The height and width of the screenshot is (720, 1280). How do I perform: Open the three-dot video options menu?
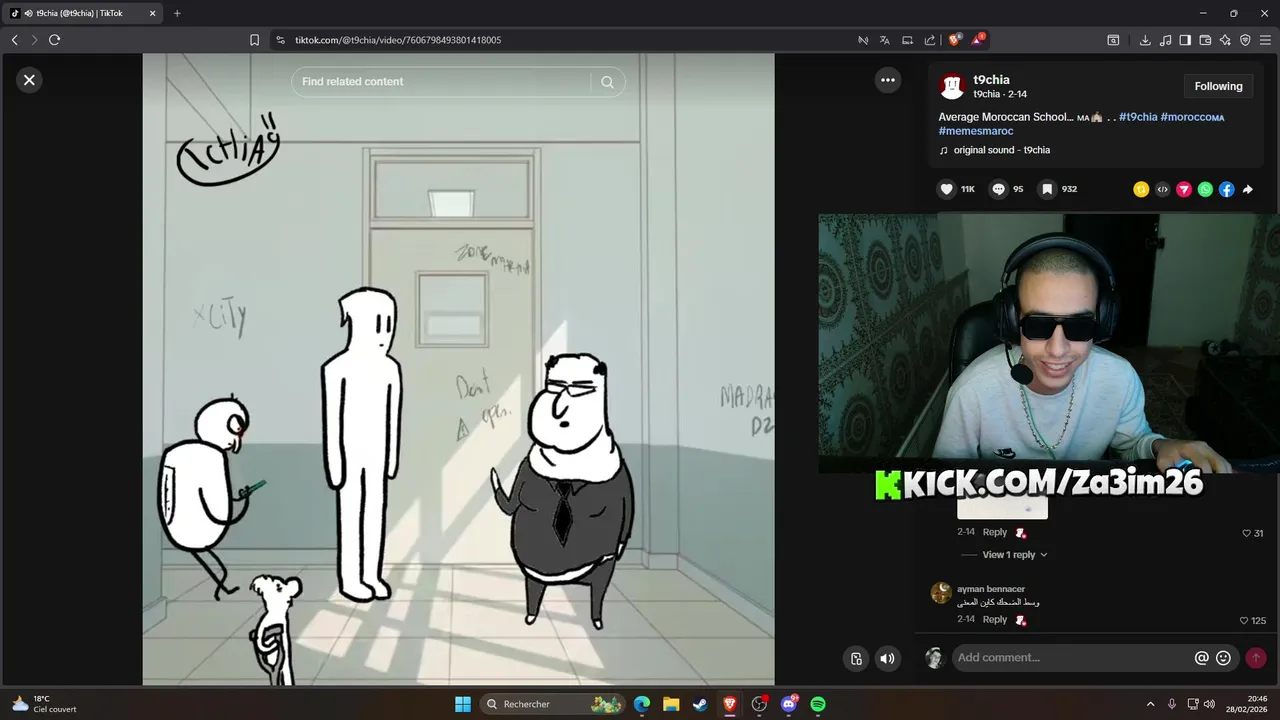[x=888, y=81]
